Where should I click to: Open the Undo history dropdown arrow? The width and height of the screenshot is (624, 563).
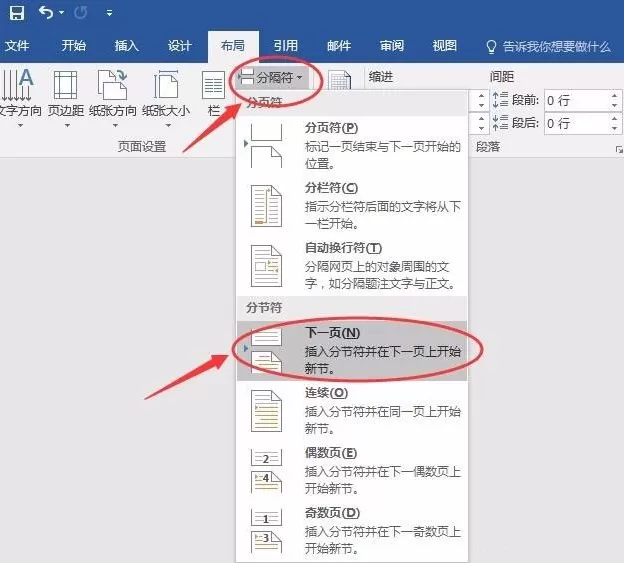(x=61, y=13)
